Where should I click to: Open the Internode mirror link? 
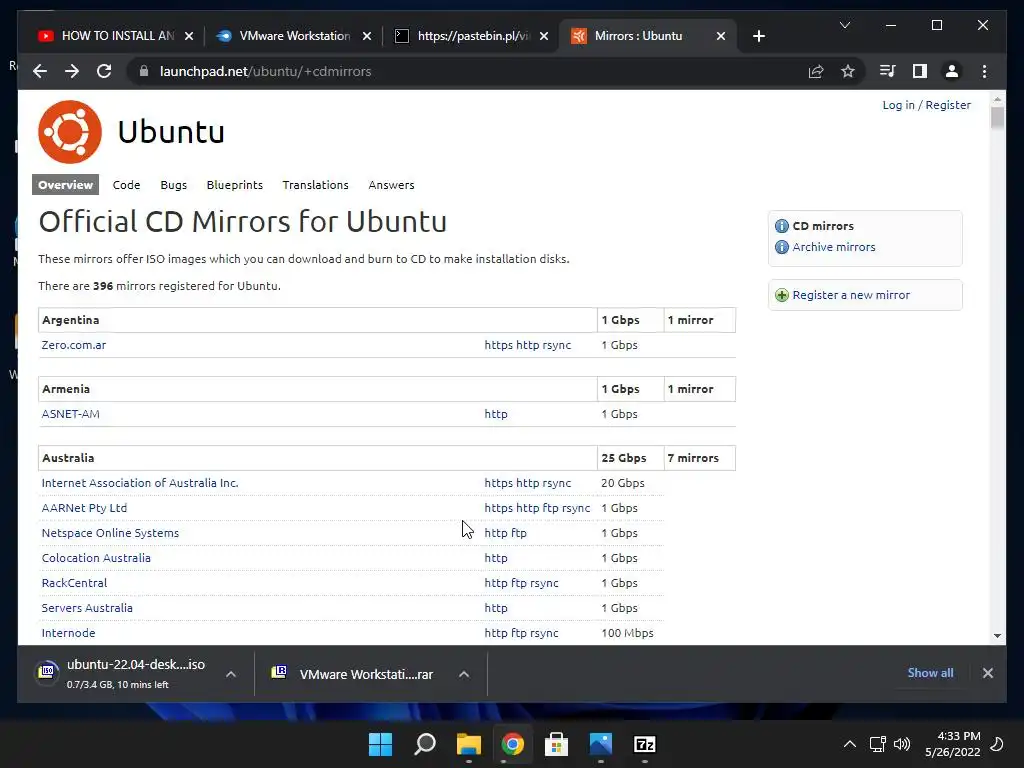pos(68,633)
